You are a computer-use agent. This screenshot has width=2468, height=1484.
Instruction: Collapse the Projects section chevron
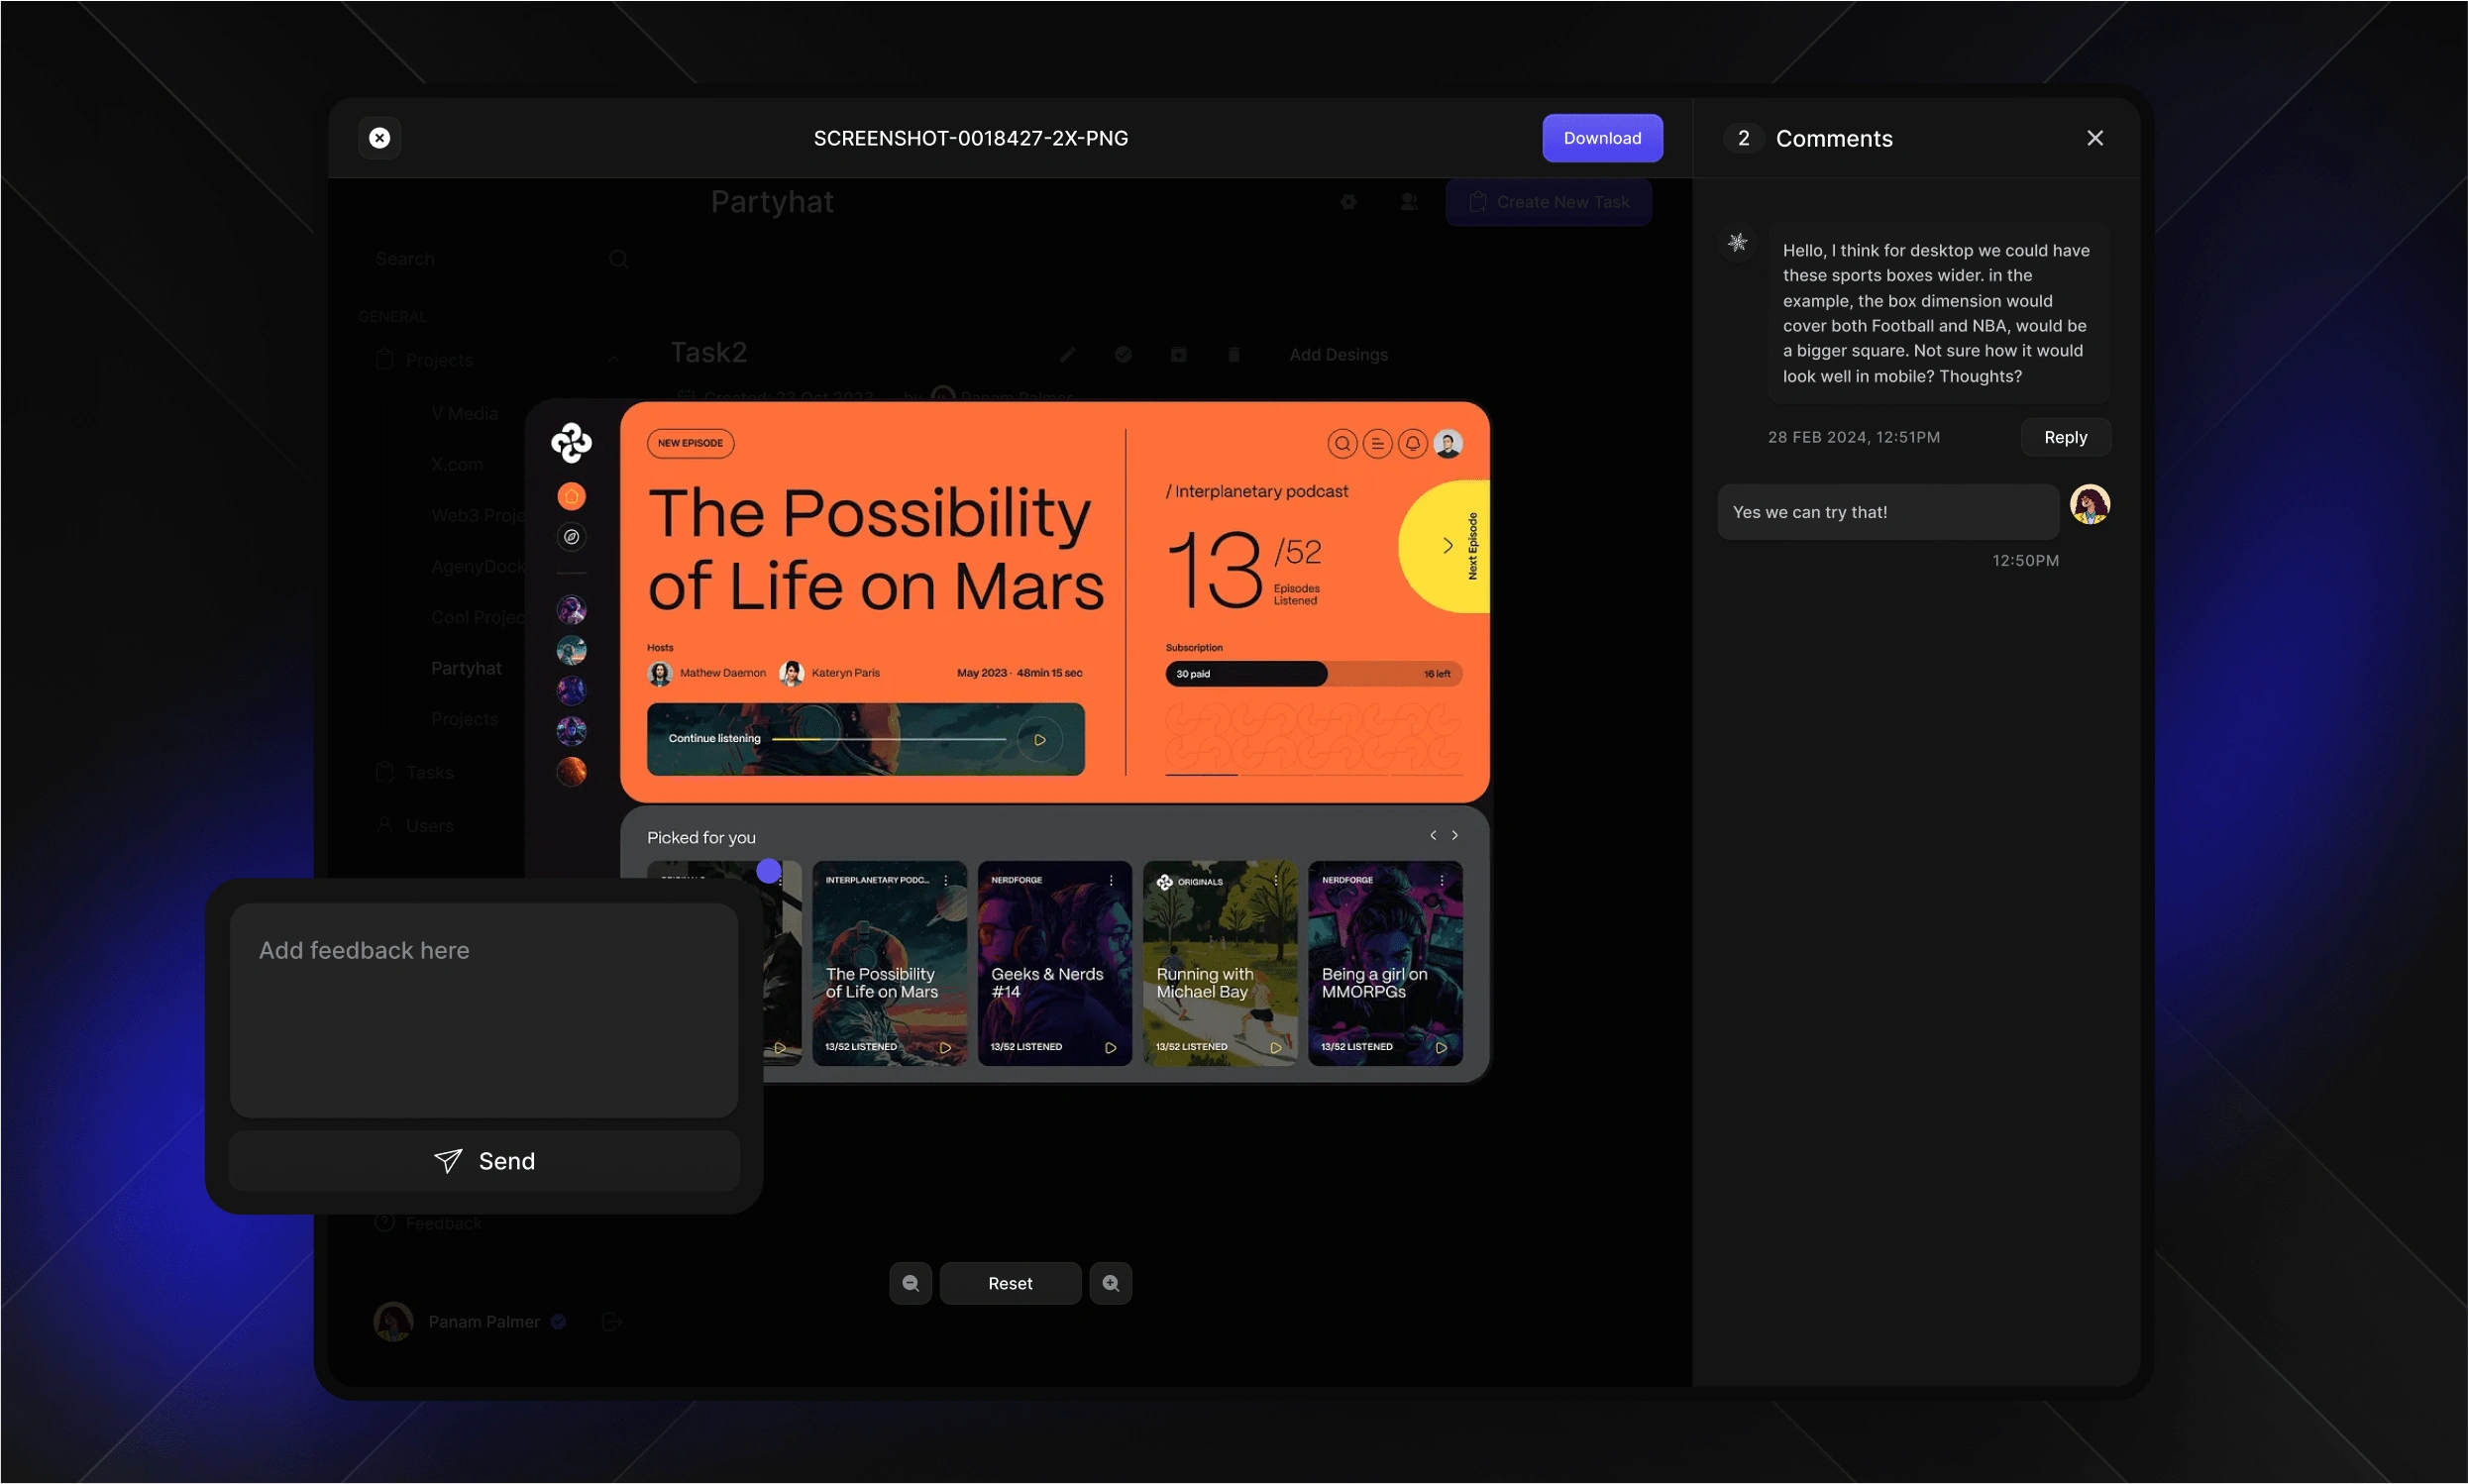tap(613, 360)
